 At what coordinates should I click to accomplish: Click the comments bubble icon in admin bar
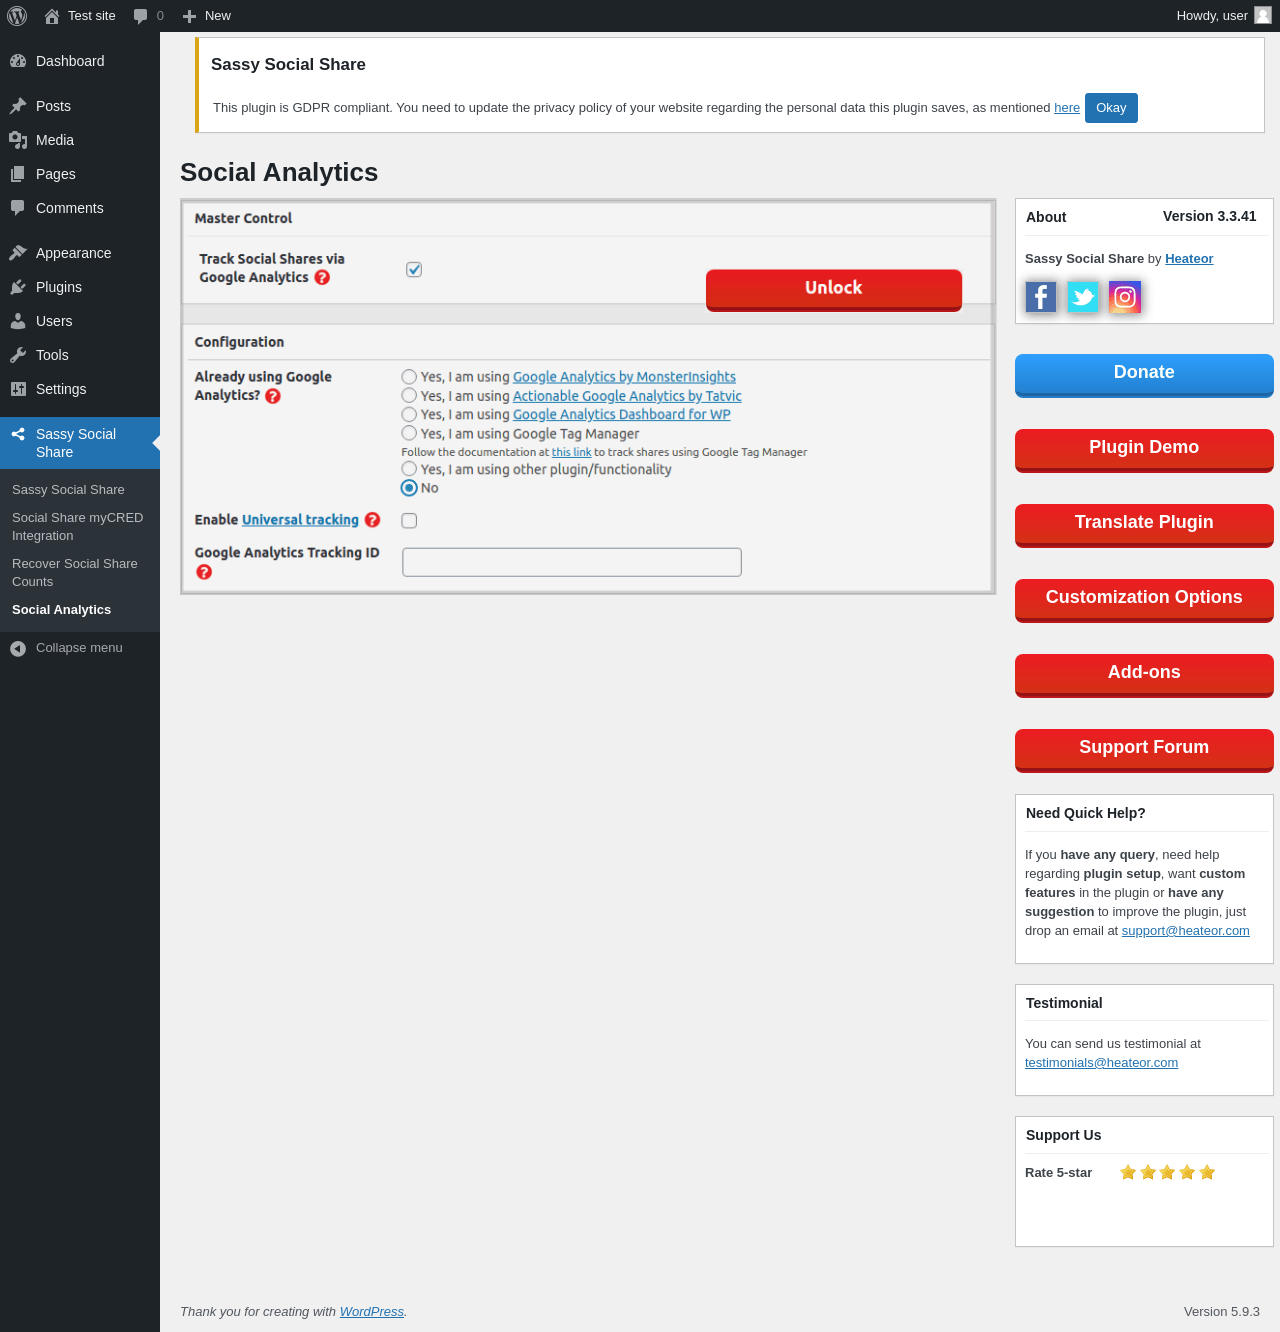(x=141, y=16)
